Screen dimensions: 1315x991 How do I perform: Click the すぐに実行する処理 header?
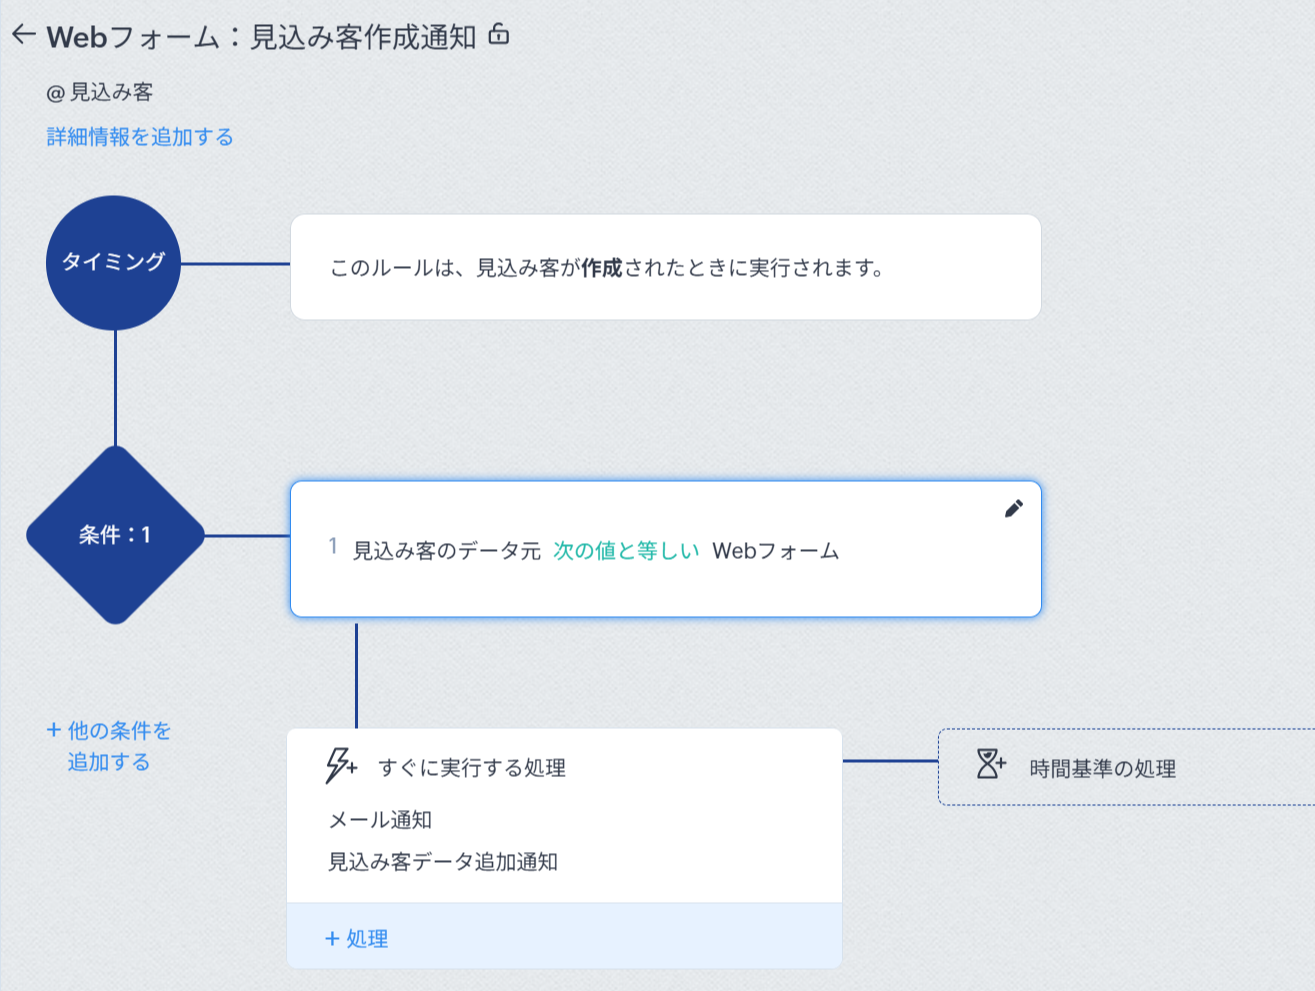472,768
